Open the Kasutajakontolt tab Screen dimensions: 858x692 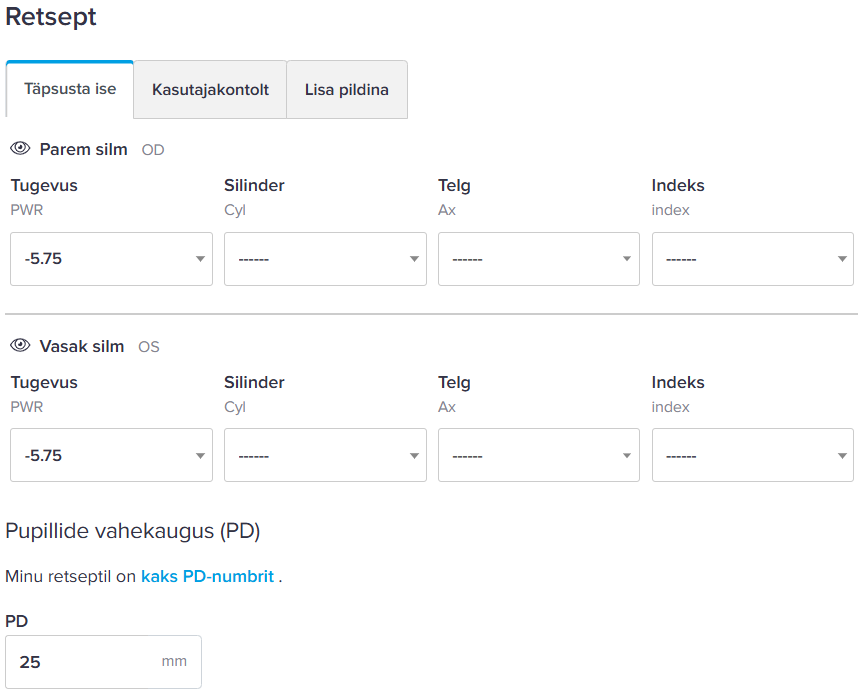tap(210, 90)
